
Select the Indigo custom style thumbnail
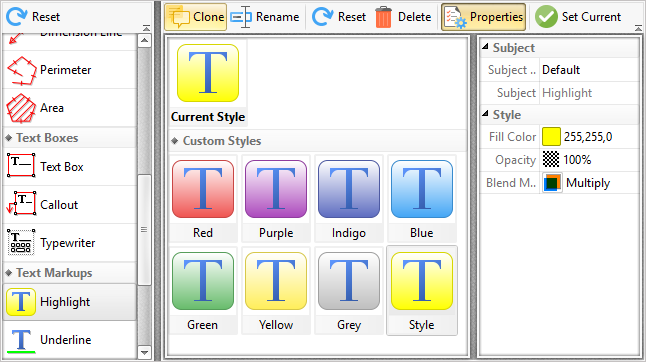tap(349, 199)
